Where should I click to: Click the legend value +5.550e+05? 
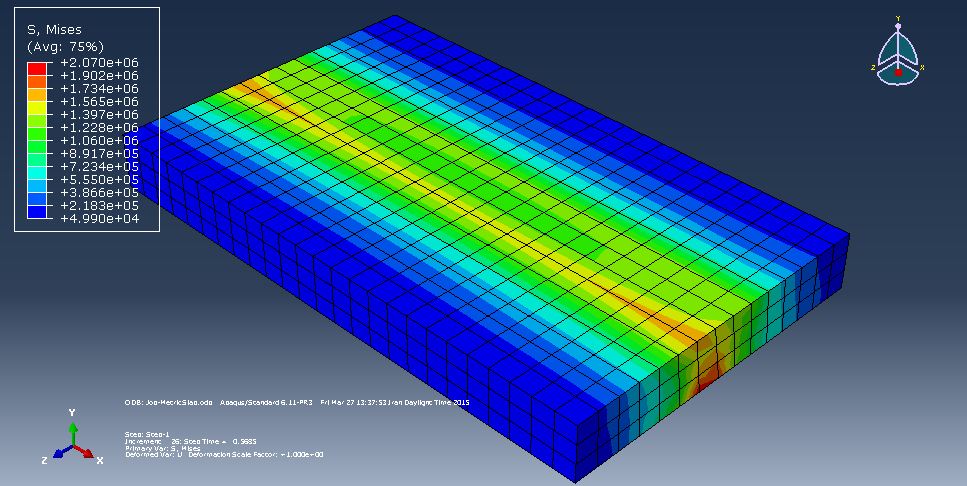[99, 179]
